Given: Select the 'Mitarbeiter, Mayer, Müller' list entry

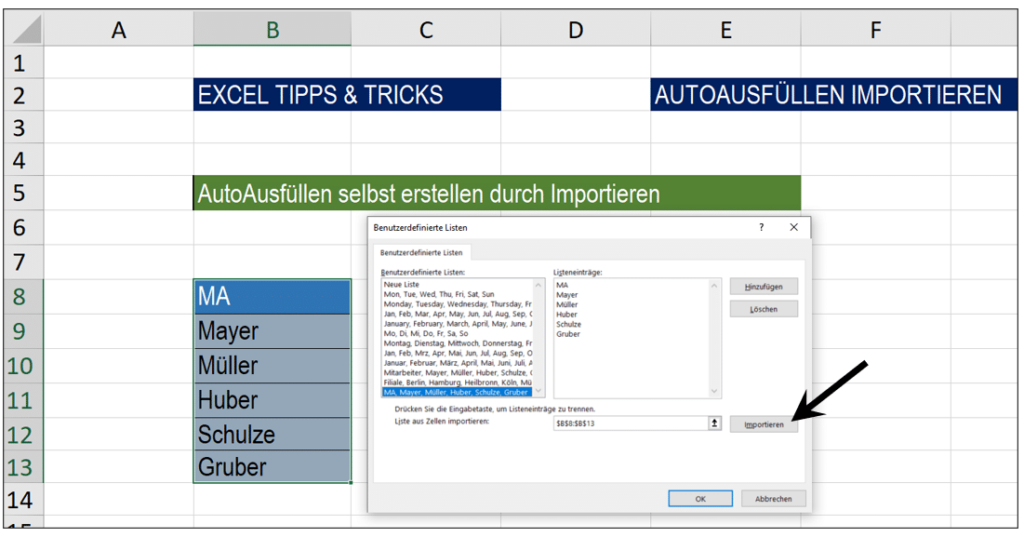Looking at the screenshot, I should 458,372.
